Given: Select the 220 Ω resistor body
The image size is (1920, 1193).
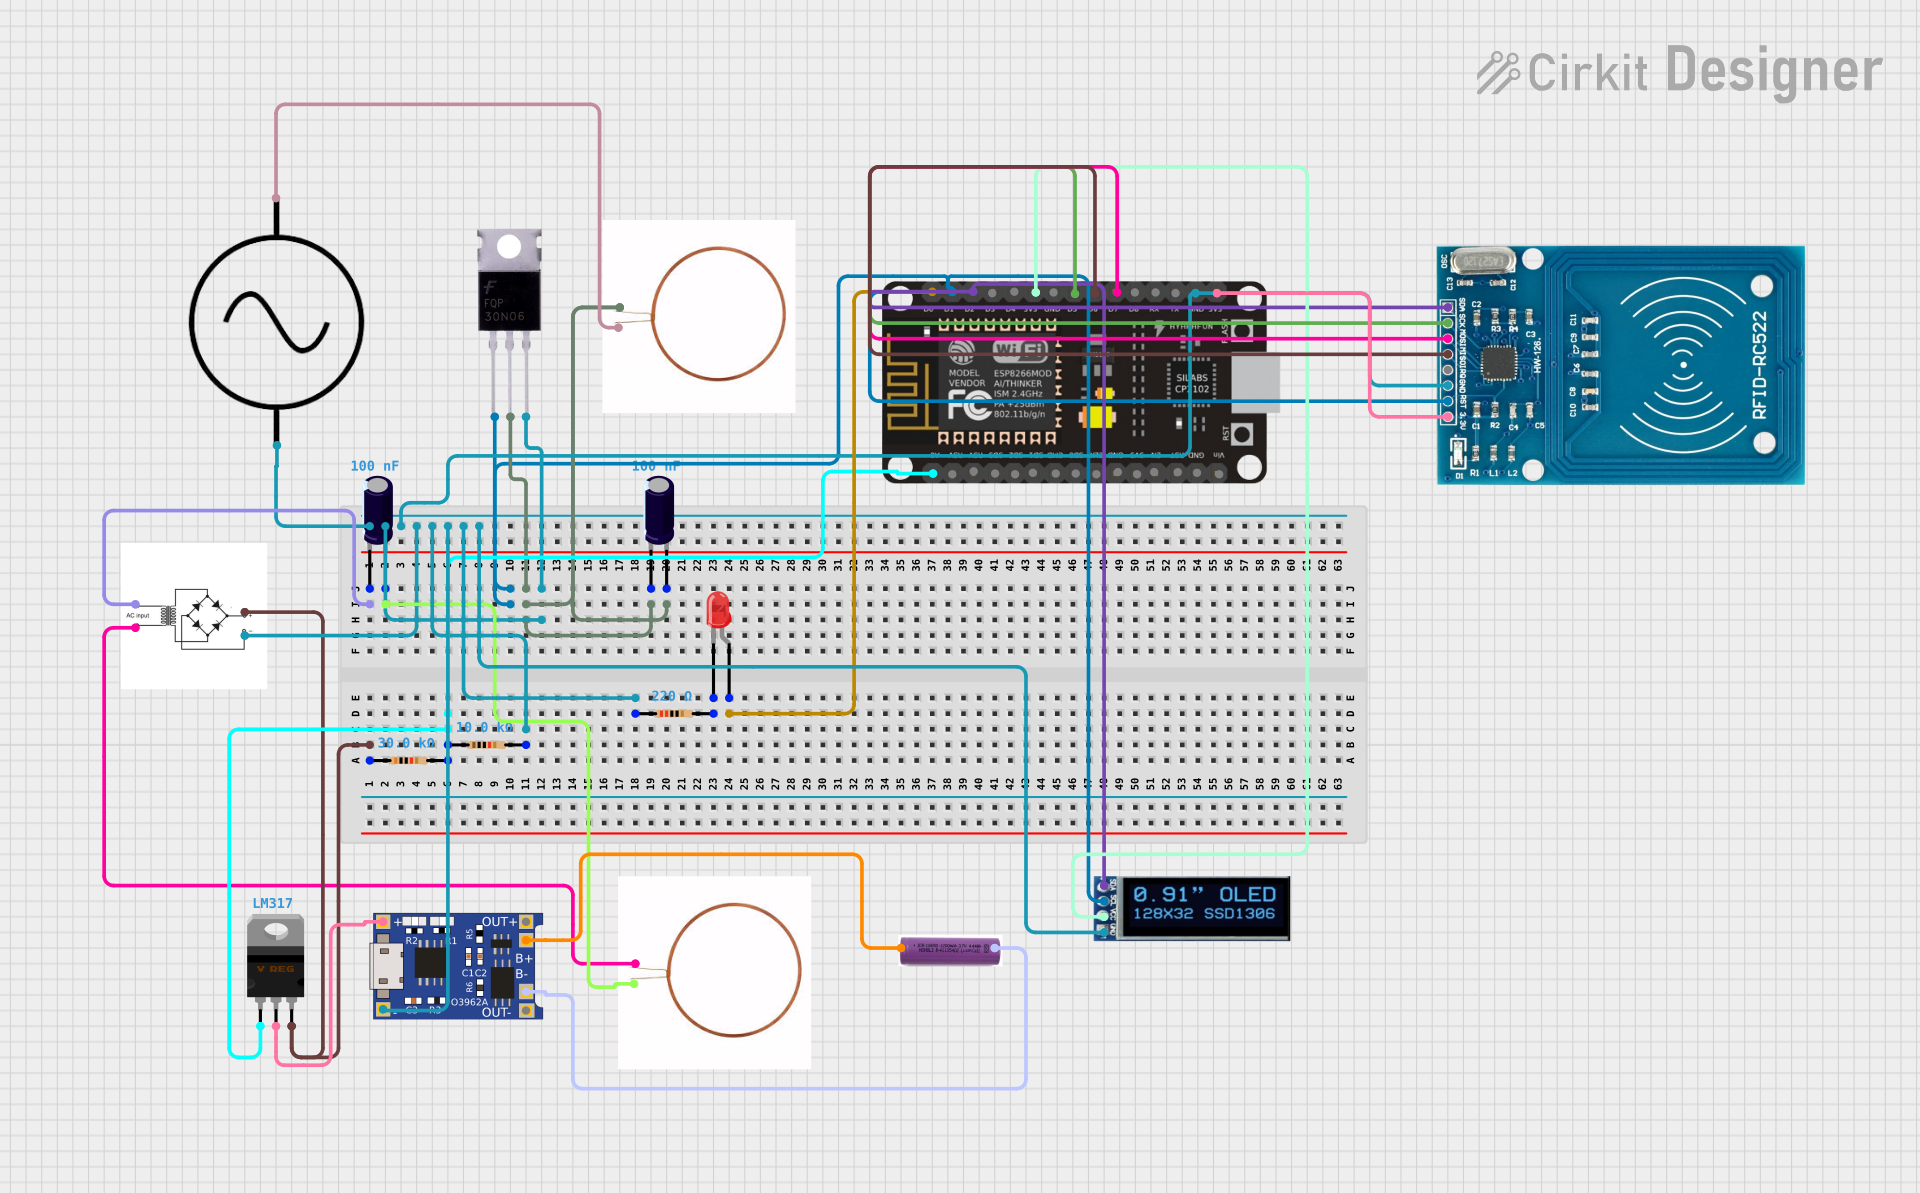Looking at the screenshot, I should click(x=674, y=713).
